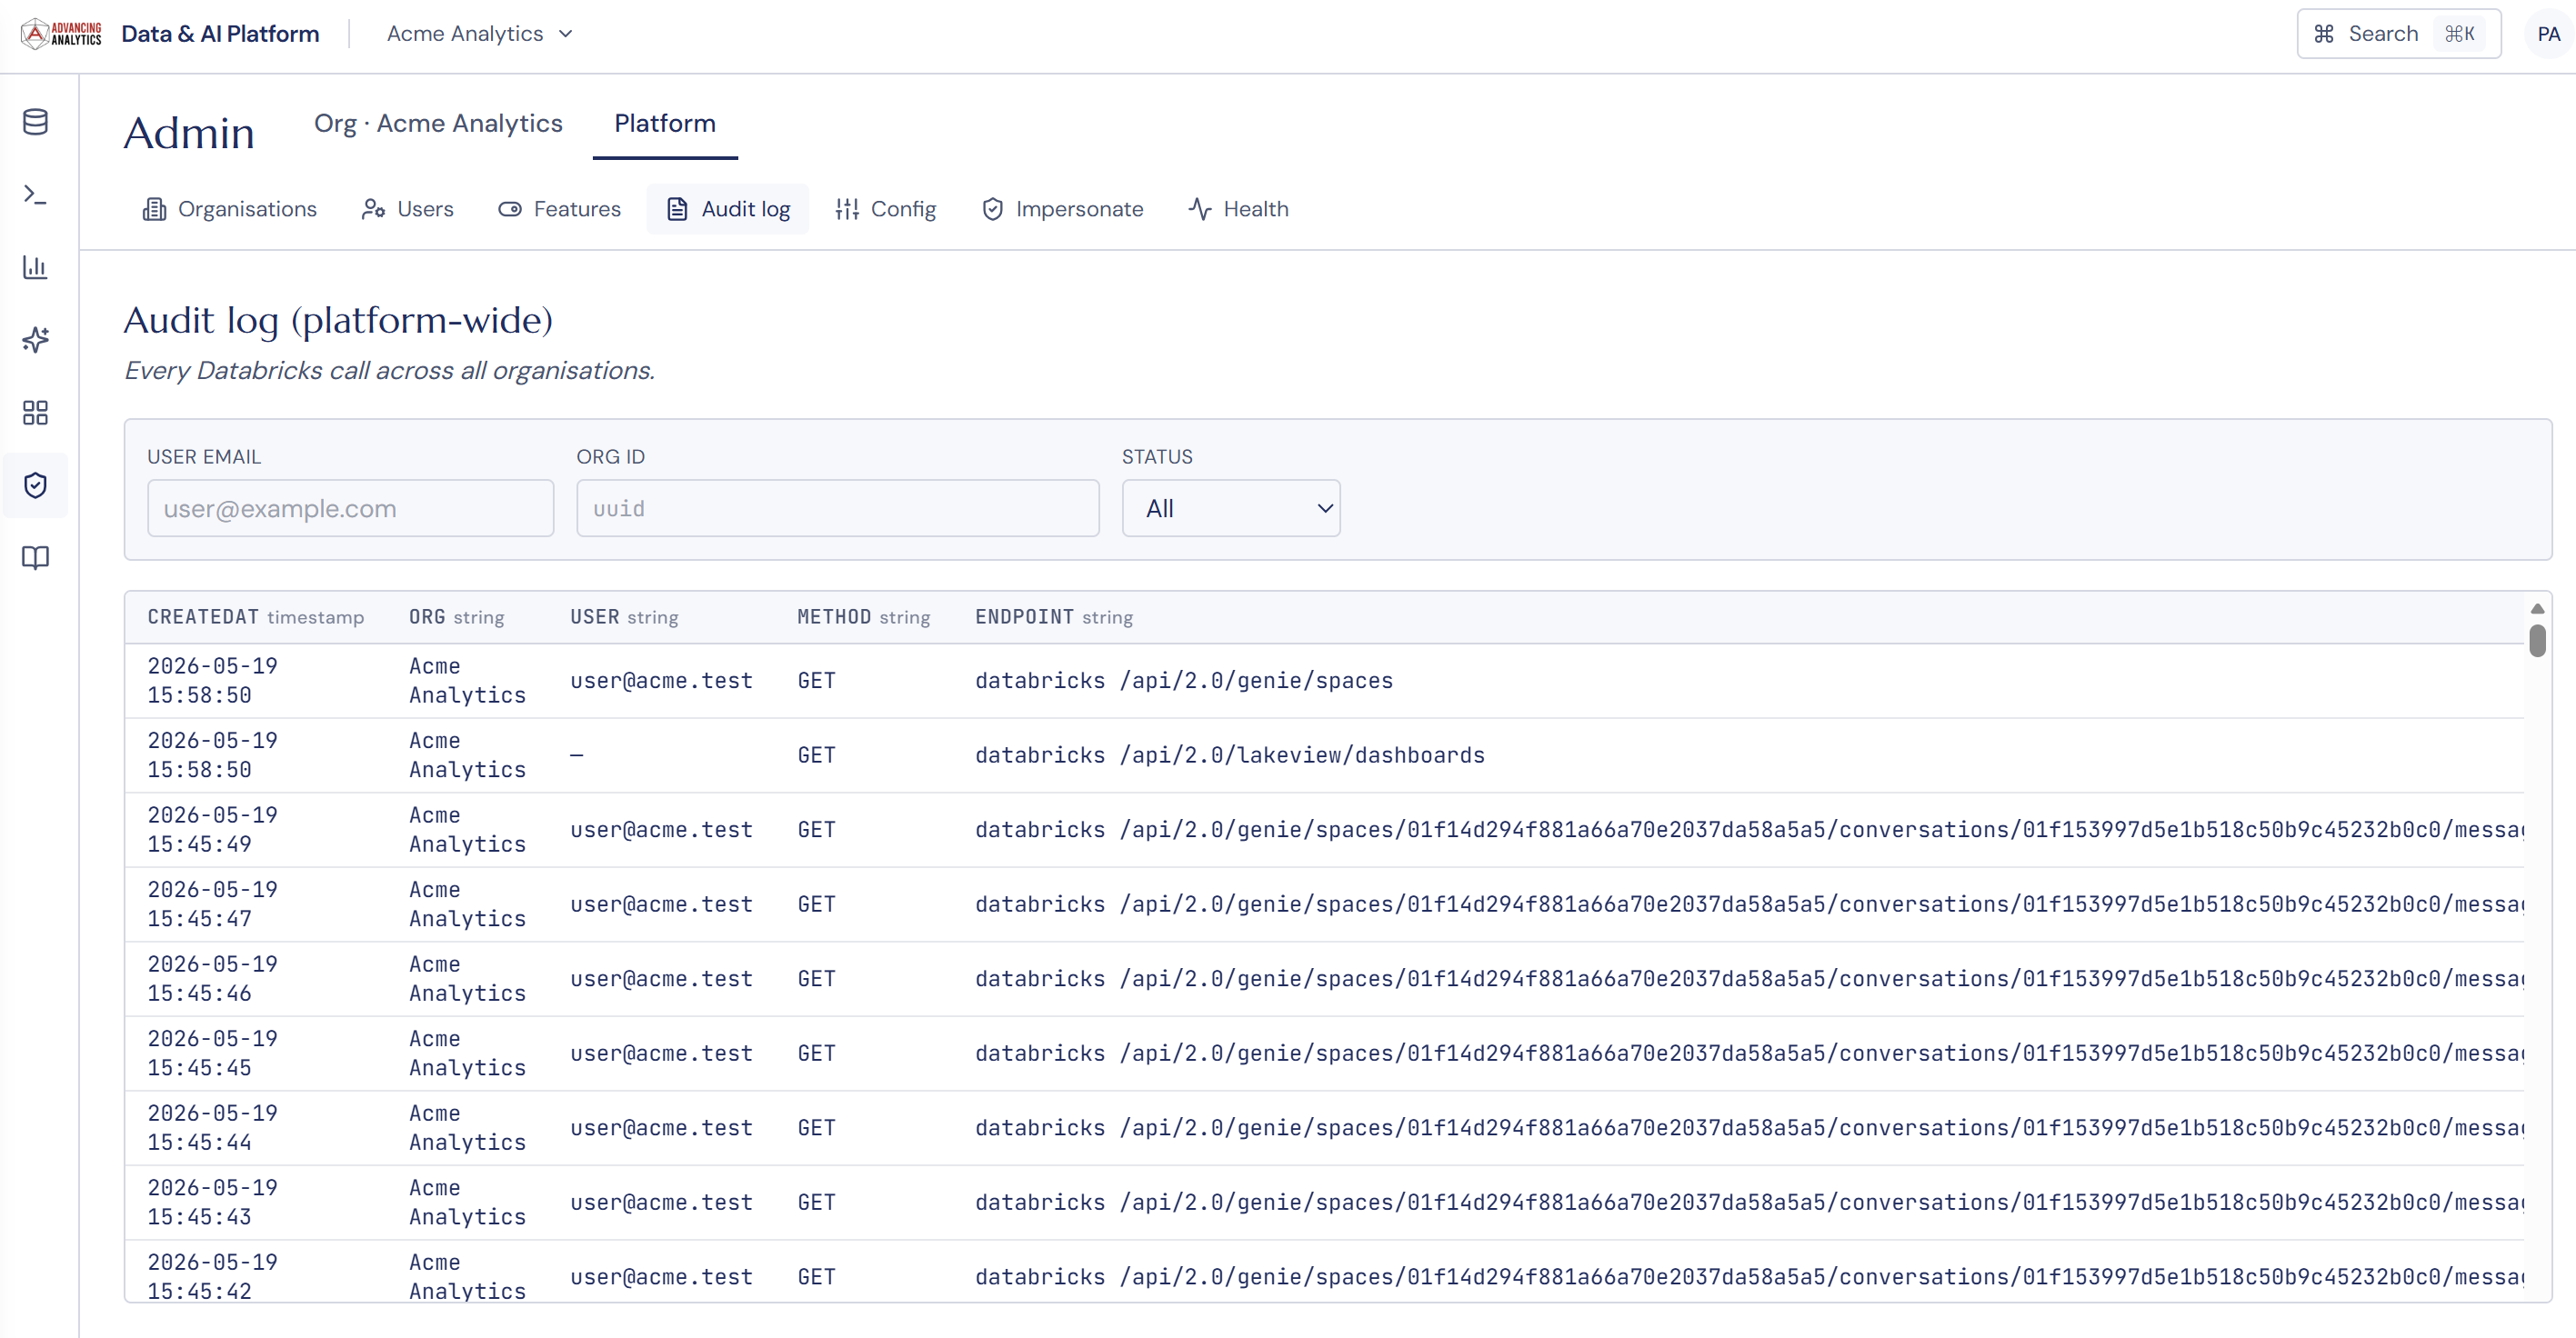Image resolution: width=2576 pixels, height=1338 pixels.
Task: Click the PA user avatar
Action: coord(2548,34)
